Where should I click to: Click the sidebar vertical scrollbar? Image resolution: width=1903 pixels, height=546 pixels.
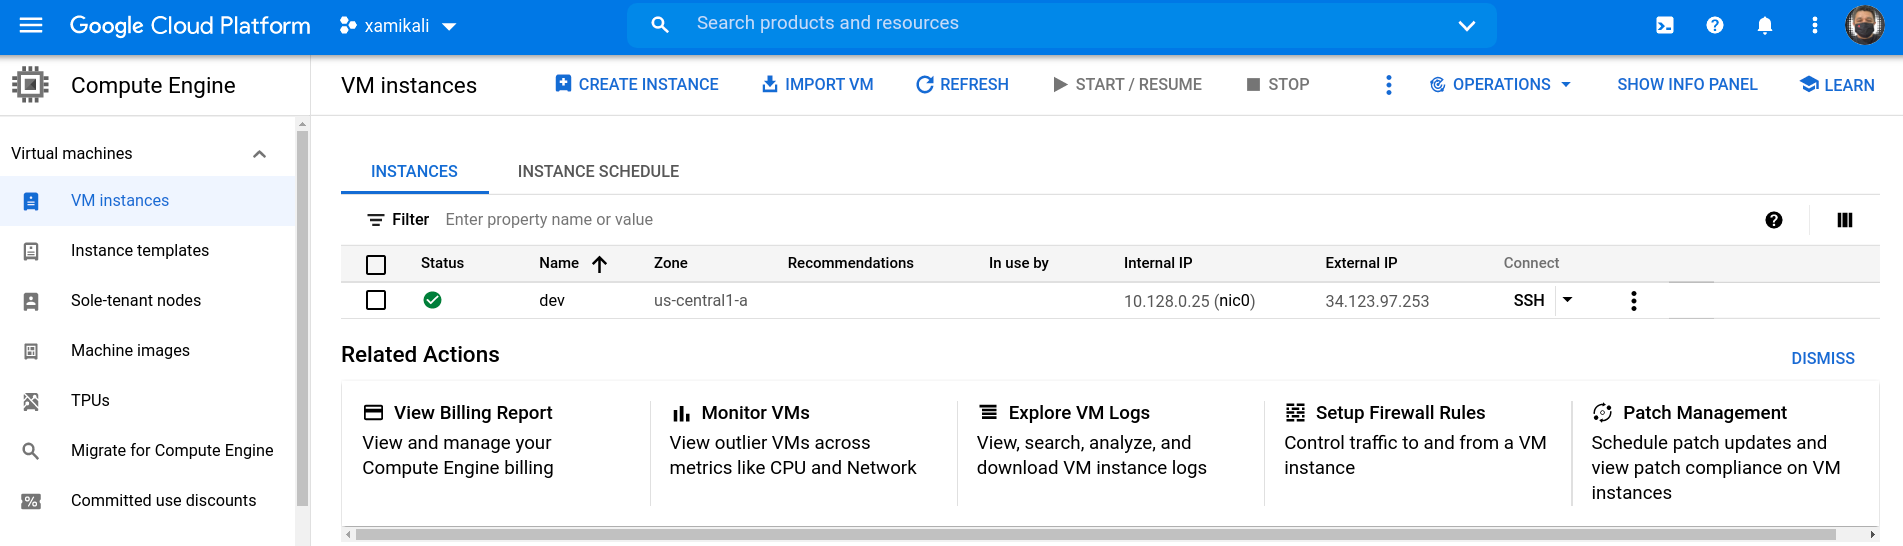[x=302, y=320]
